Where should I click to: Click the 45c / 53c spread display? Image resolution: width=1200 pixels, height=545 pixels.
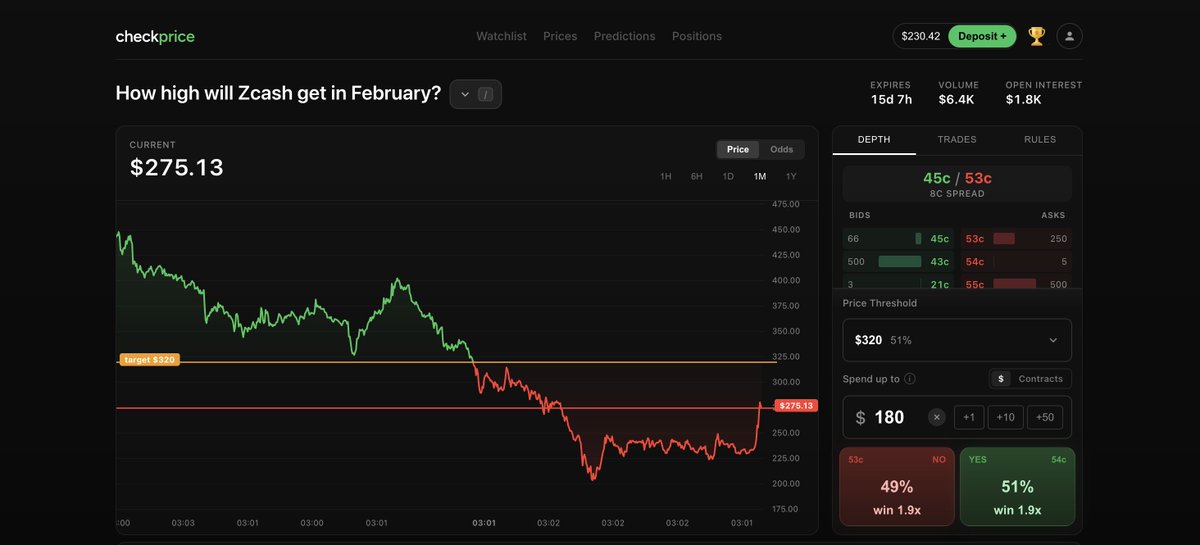(x=957, y=184)
